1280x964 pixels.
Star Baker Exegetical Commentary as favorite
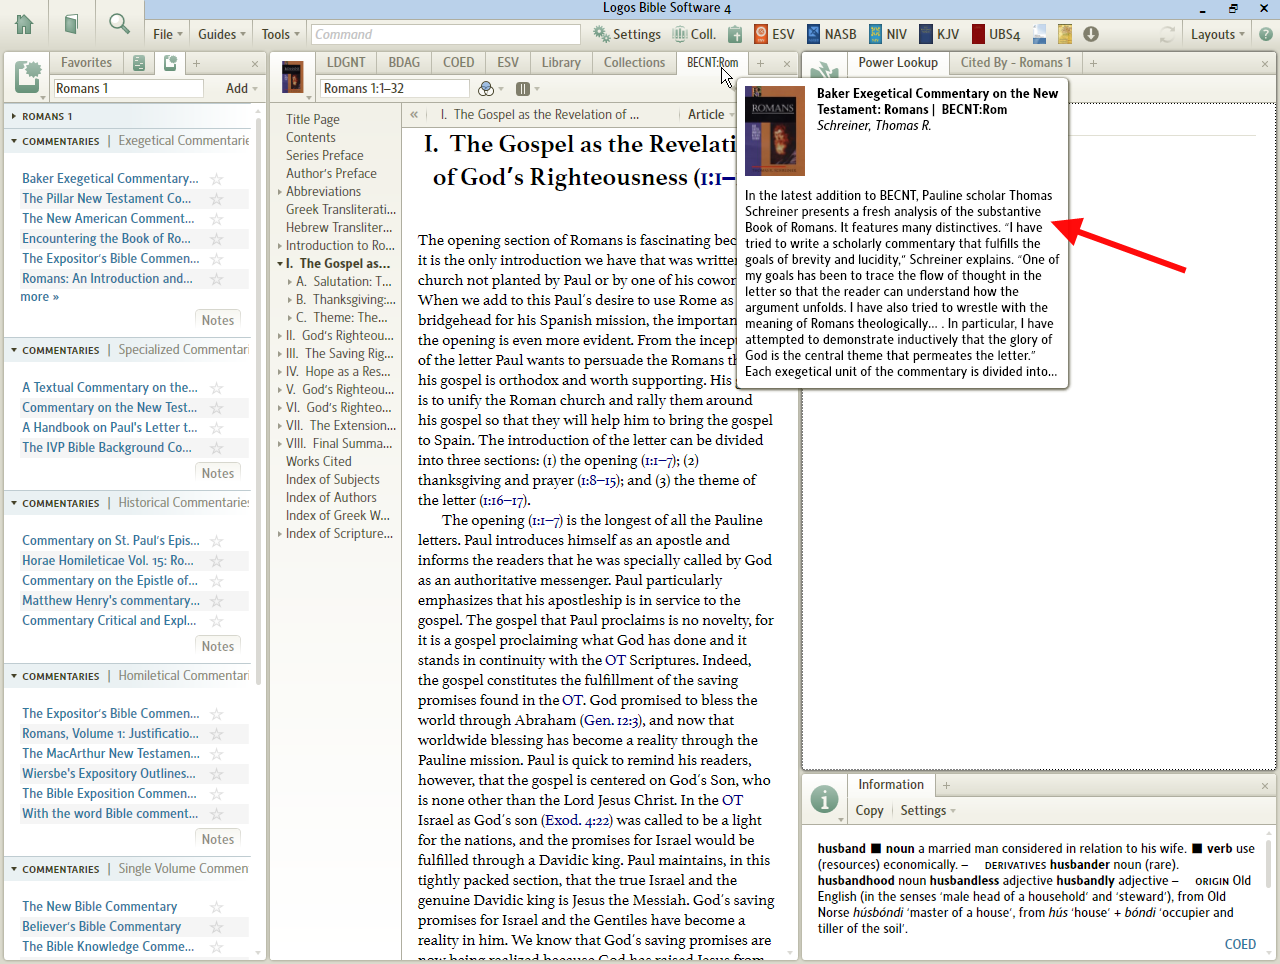coord(216,179)
